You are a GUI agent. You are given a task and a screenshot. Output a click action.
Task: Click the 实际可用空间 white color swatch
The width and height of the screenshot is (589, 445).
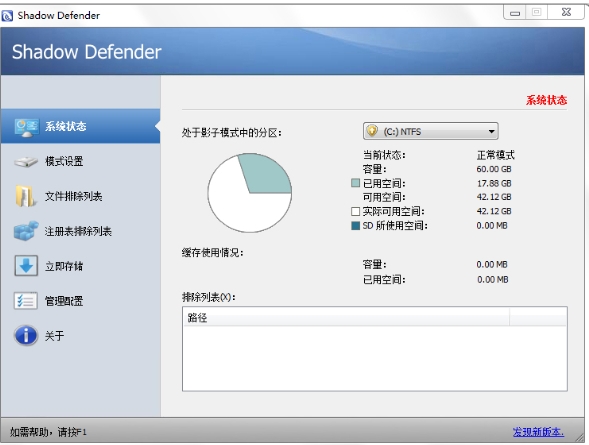(x=355, y=211)
